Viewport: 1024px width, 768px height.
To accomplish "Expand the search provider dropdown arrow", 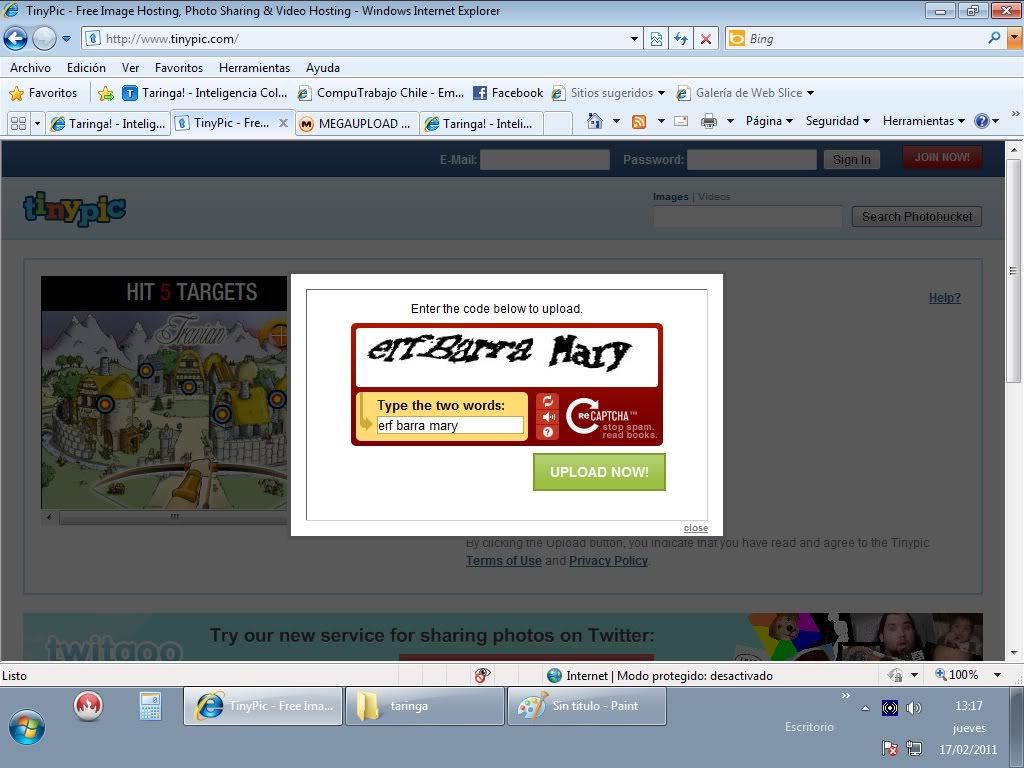I will (1014, 39).
